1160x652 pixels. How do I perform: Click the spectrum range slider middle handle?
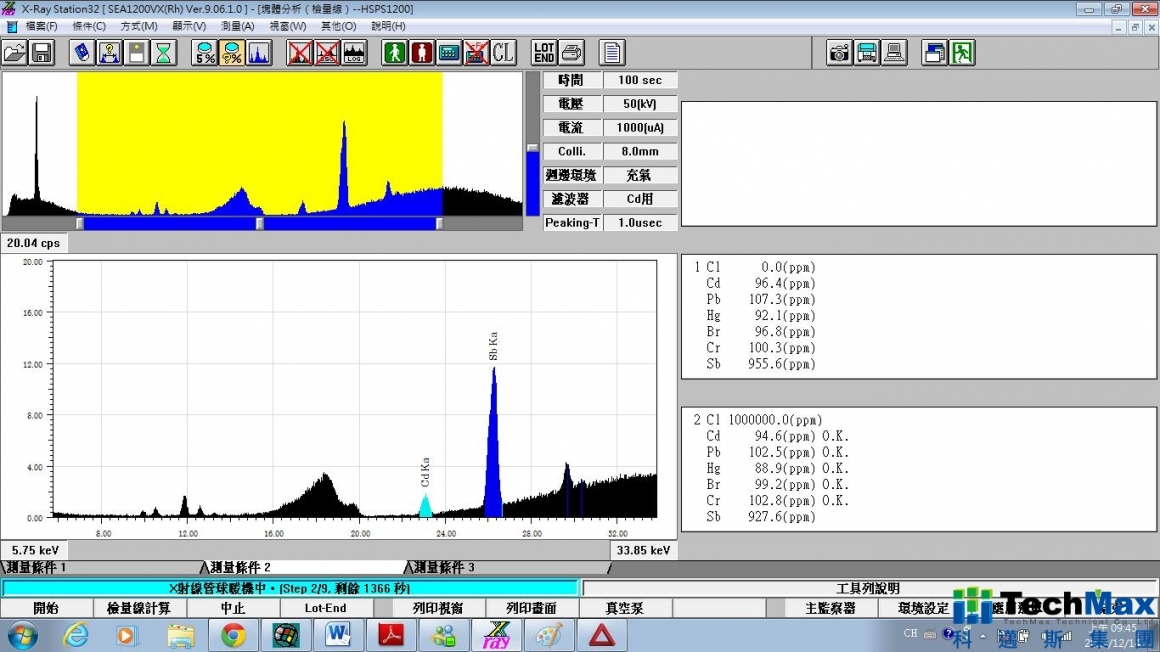[260, 224]
